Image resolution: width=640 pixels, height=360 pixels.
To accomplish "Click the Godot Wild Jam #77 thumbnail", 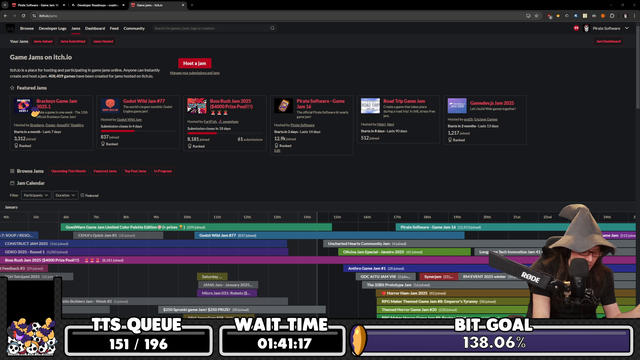I will click(x=110, y=105).
